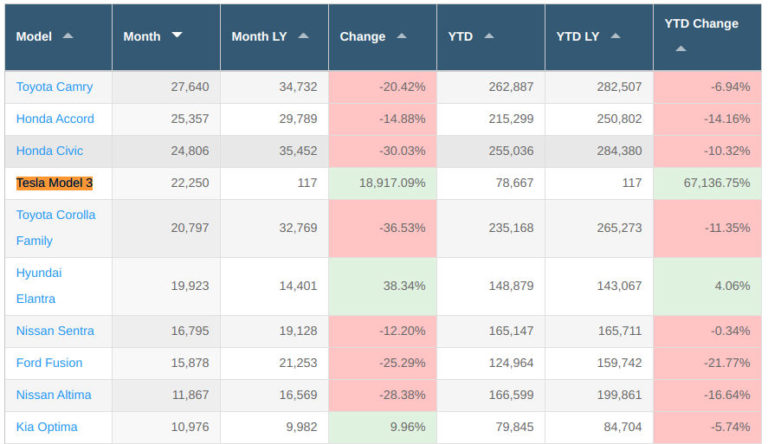
Task: Click the YTD header label
Action: pyautogui.click(x=460, y=36)
